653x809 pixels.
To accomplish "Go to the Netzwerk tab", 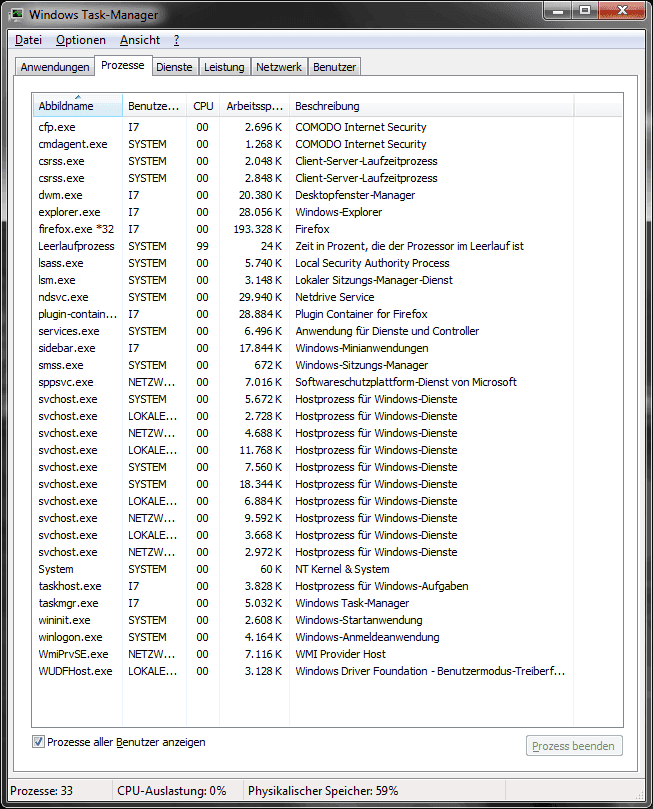I will click(279, 67).
